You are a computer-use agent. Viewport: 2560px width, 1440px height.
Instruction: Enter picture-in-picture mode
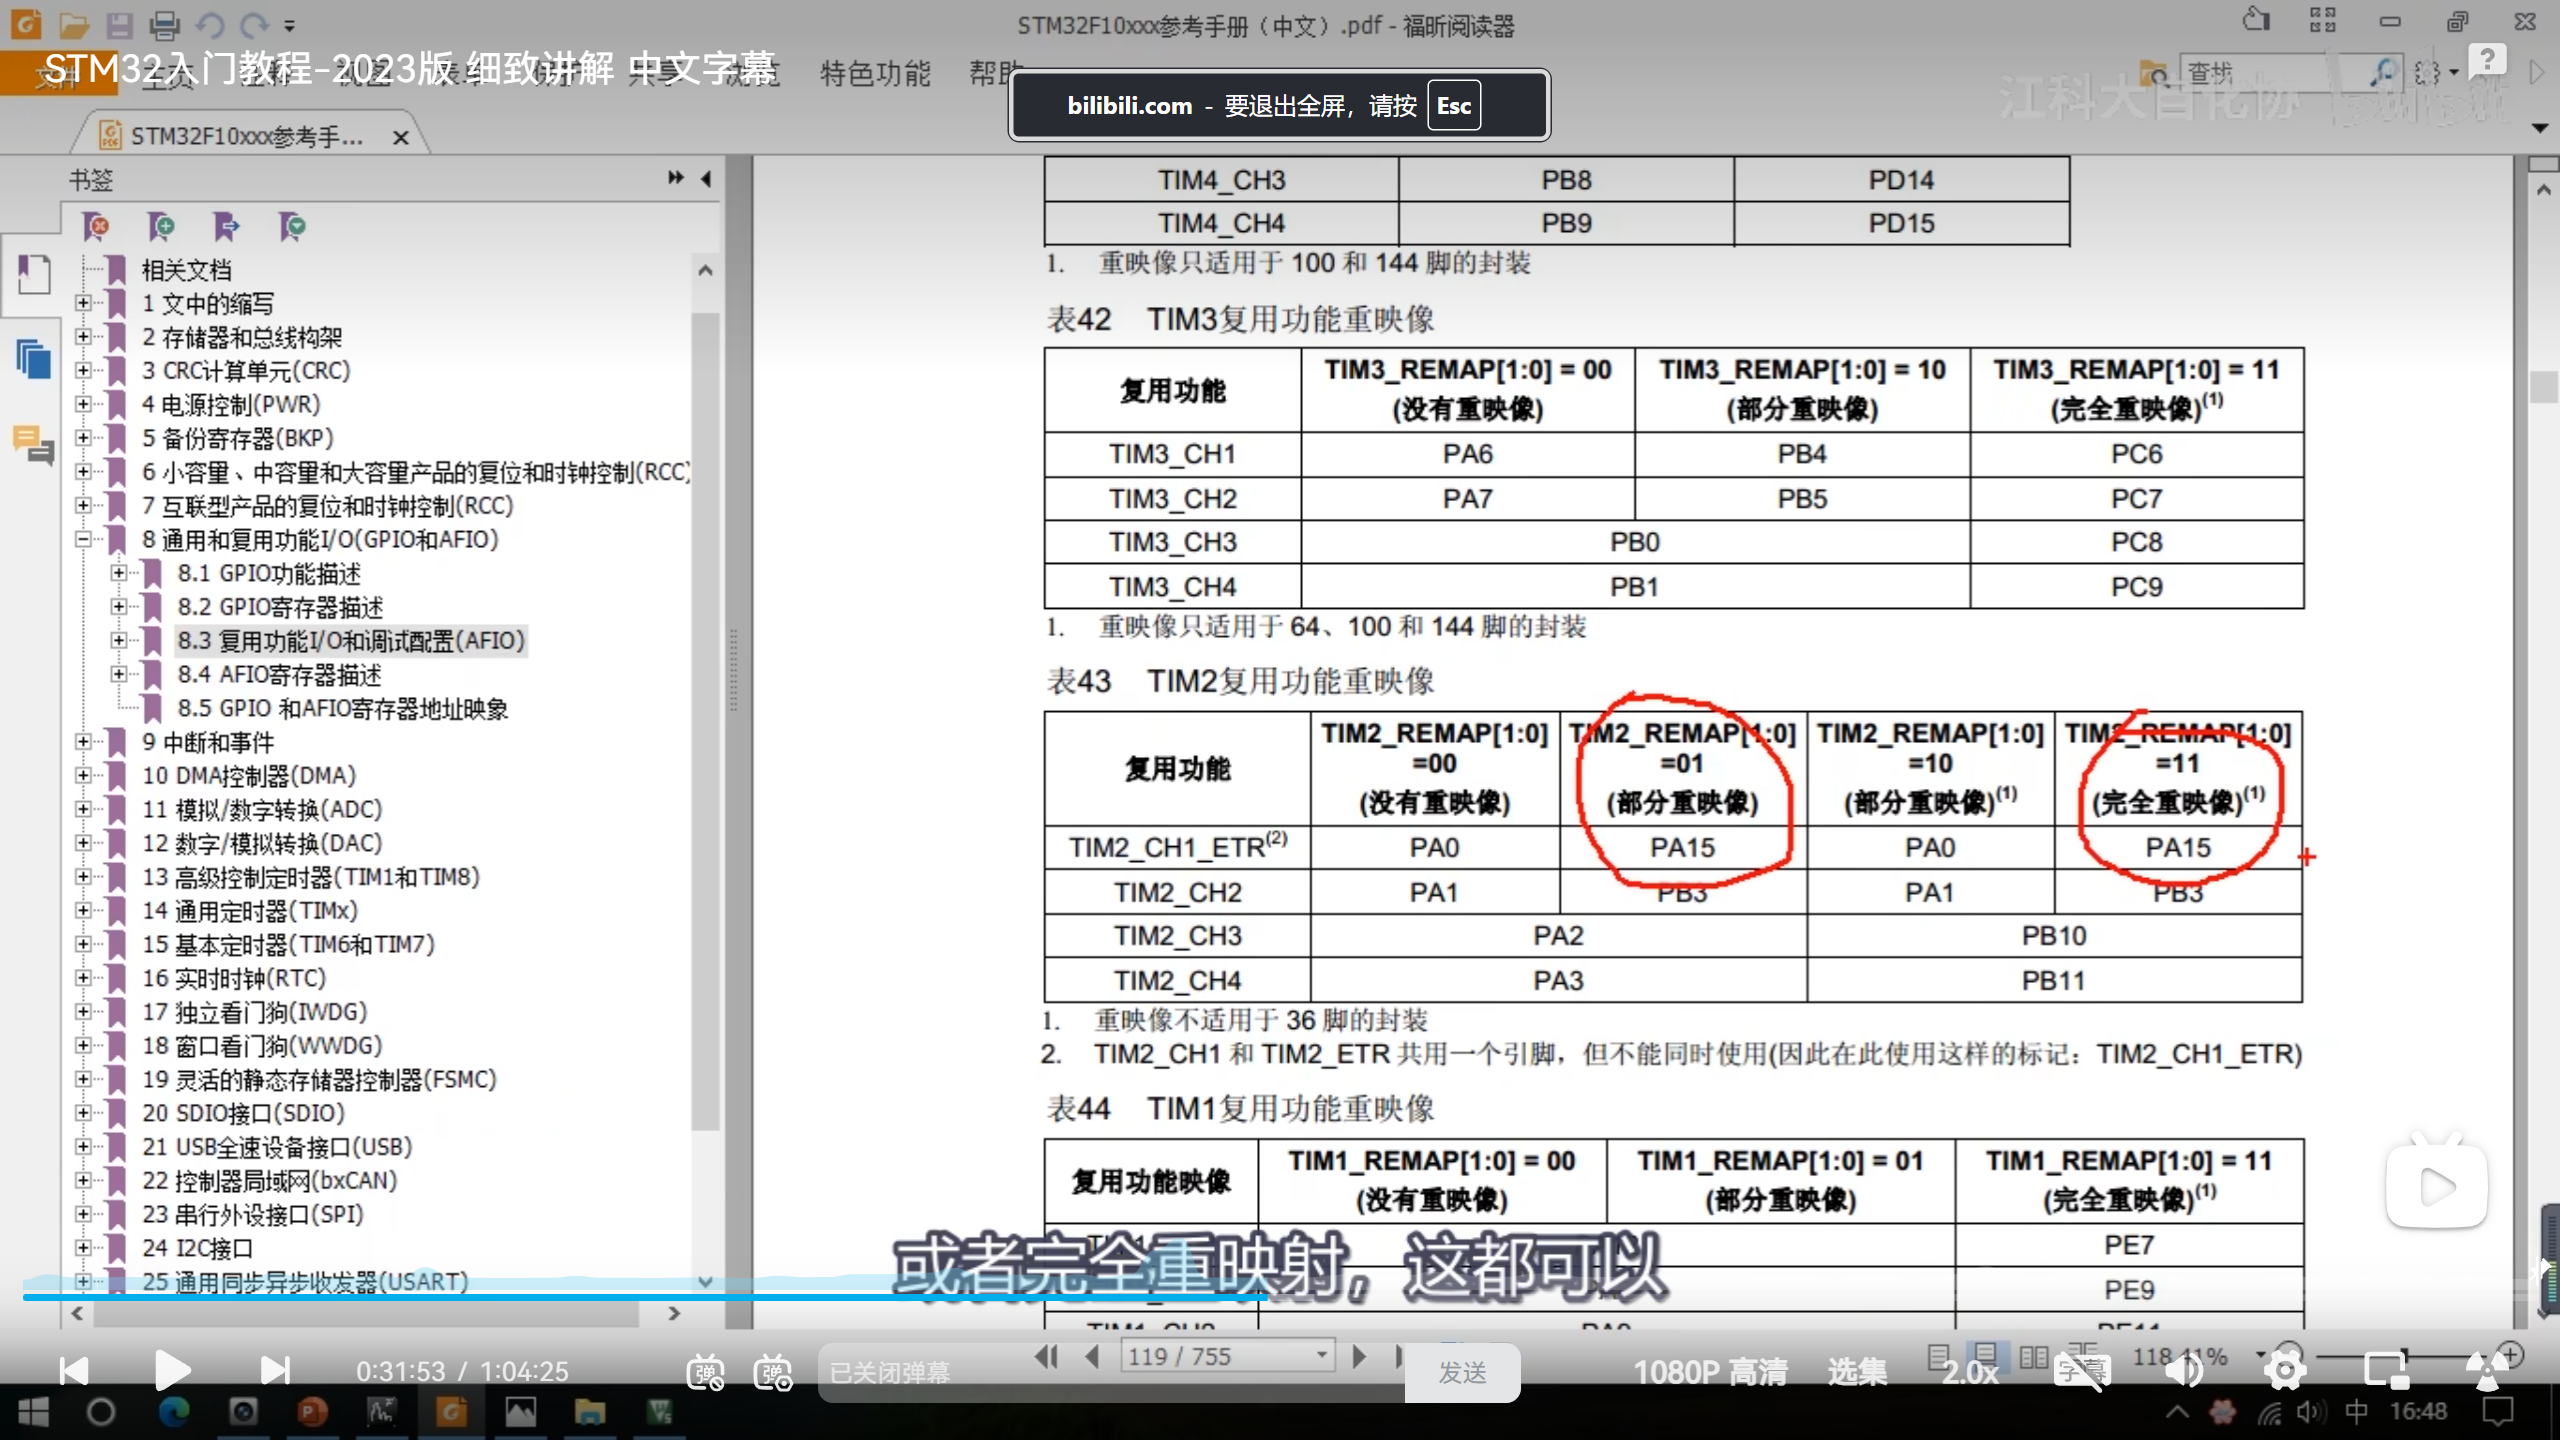coord(2385,1371)
